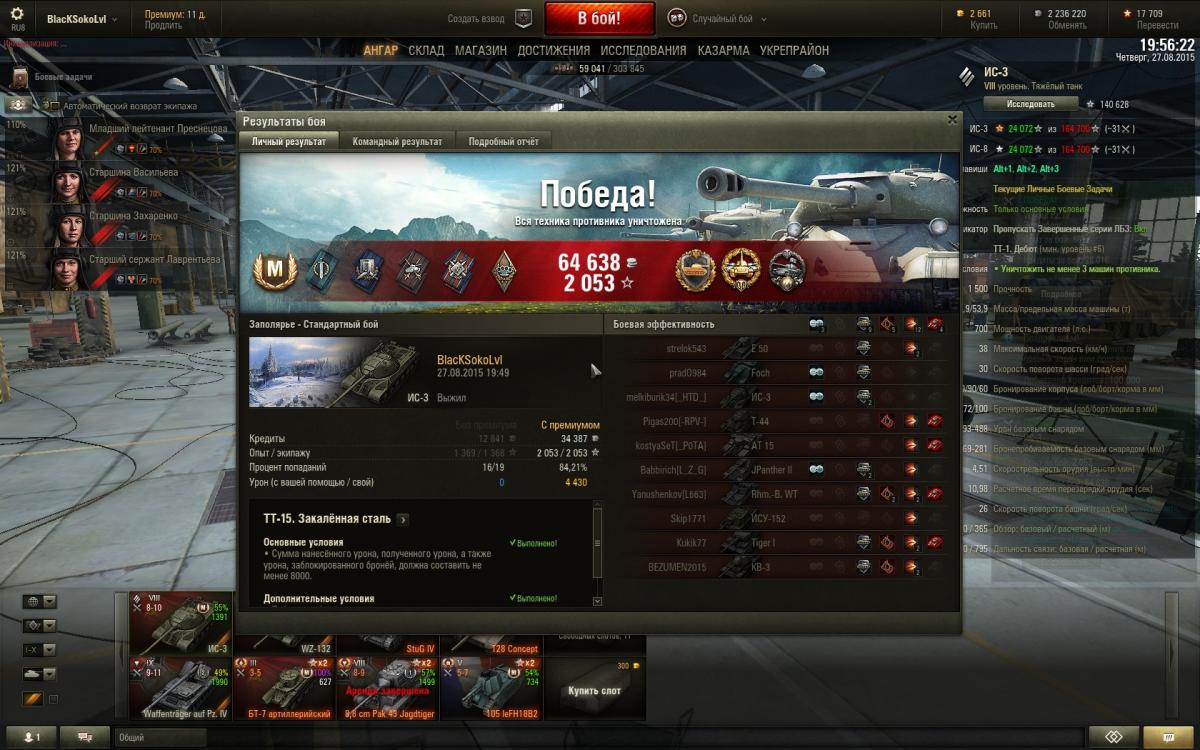The width and height of the screenshot is (1200, 750).
Task: Click the red В бой! button
Action: click(599, 18)
